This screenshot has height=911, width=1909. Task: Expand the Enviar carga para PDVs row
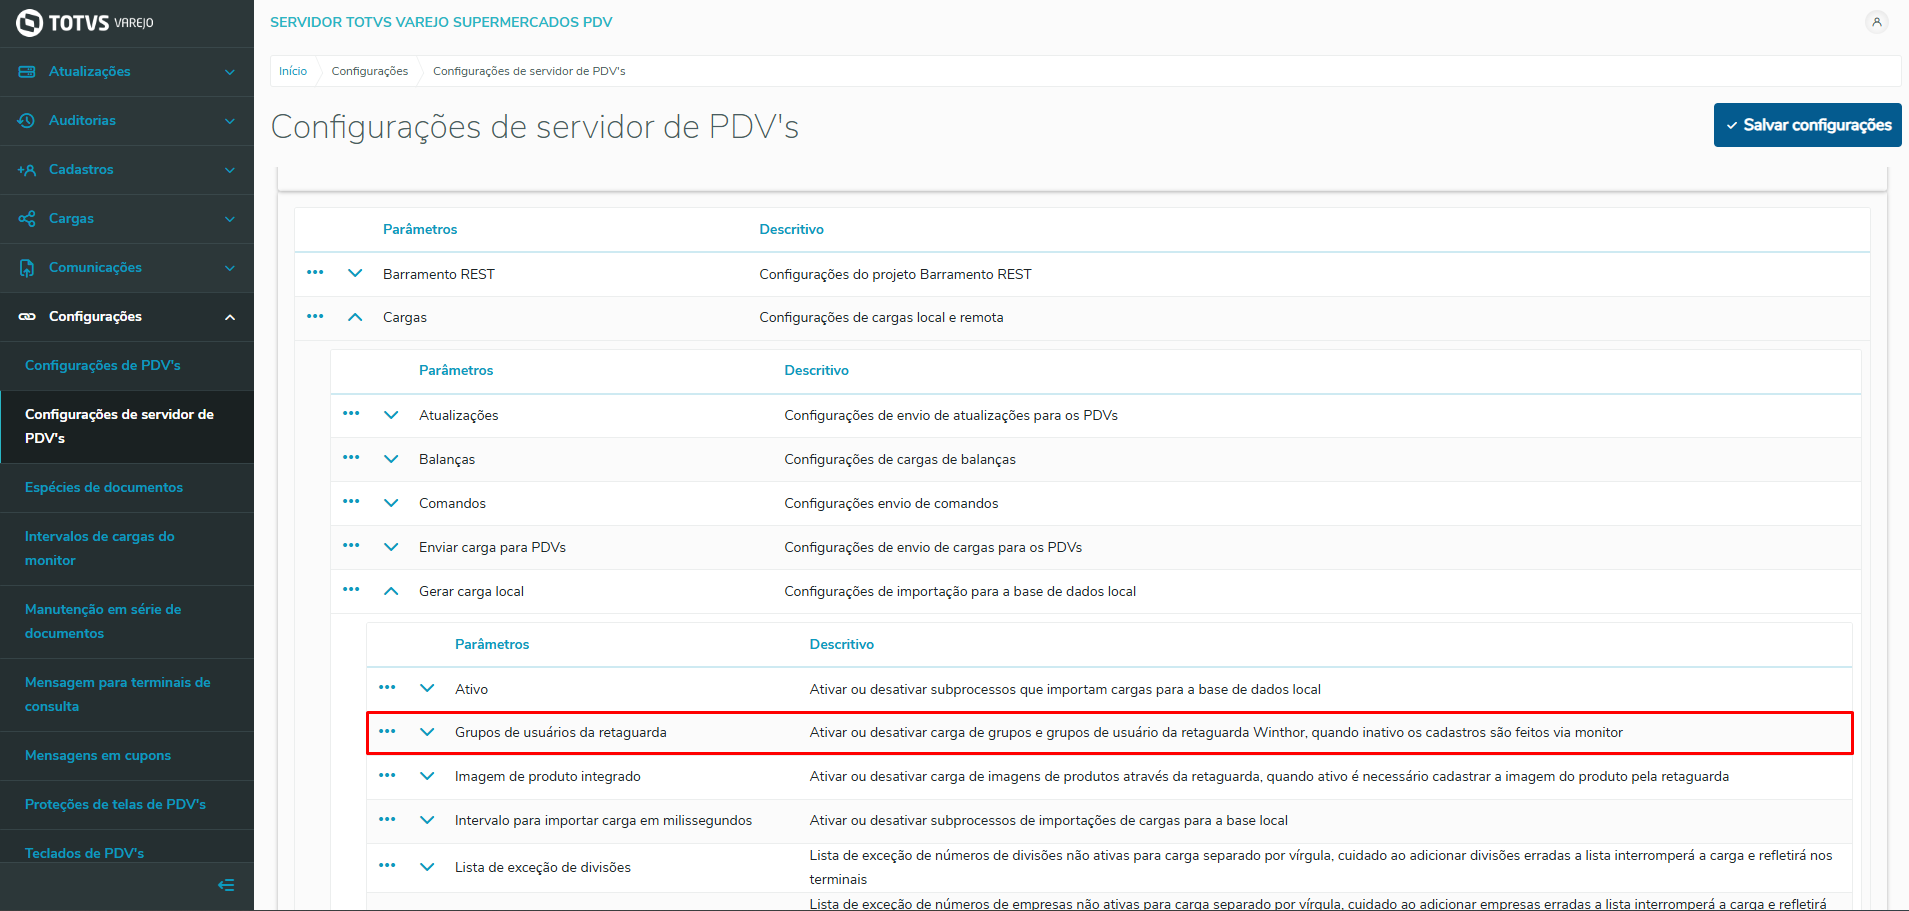pos(391,547)
